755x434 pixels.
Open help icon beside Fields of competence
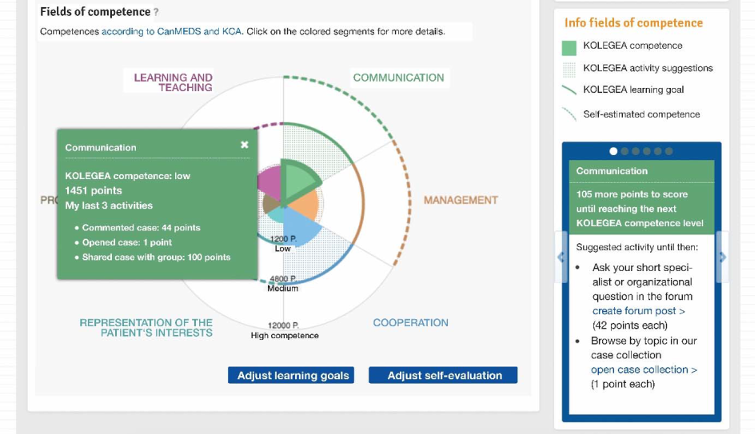click(x=156, y=12)
